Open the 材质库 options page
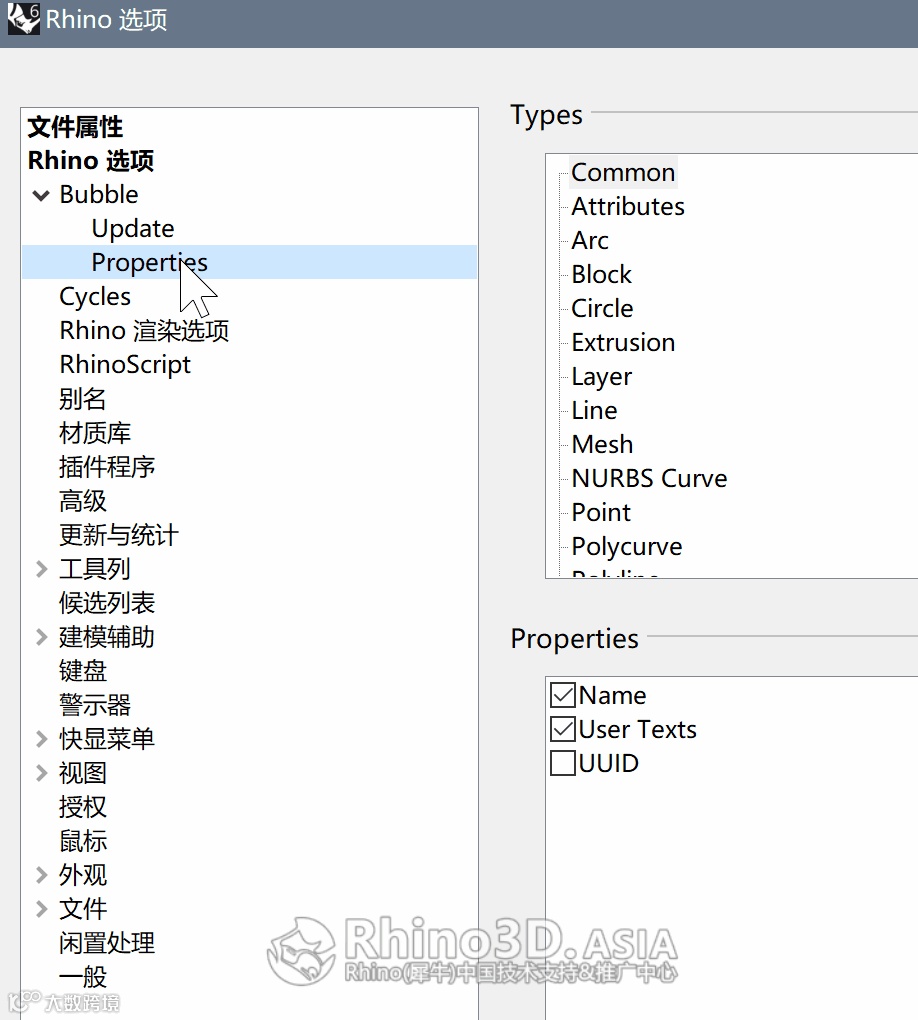918x1020 pixels. pos(95,433)
